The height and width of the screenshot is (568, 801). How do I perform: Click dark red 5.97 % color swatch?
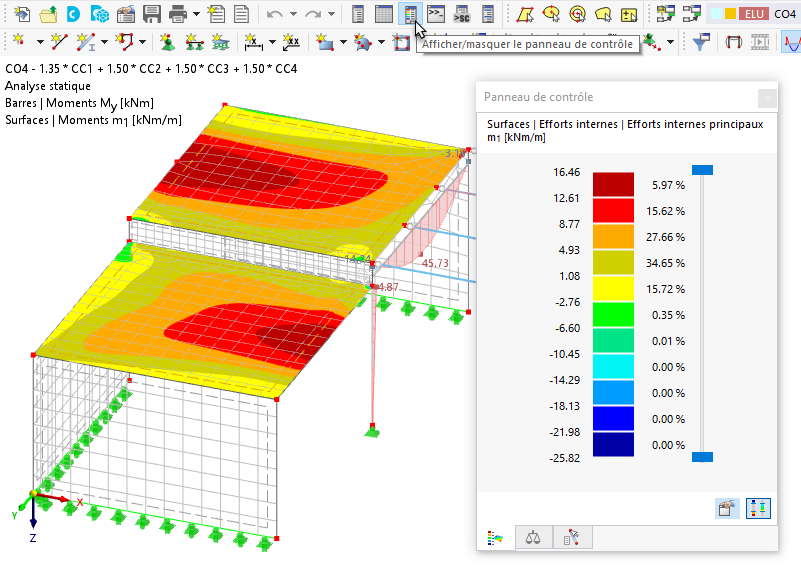point(613,184)
